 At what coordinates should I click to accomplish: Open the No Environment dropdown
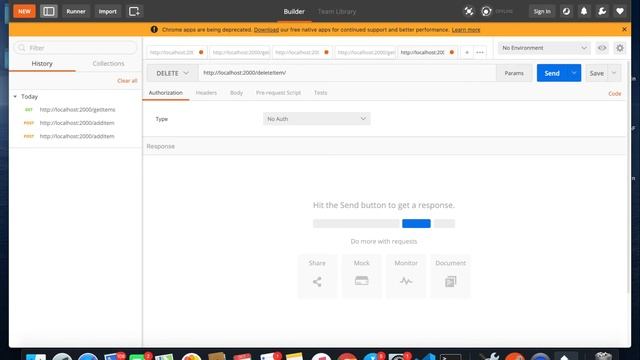(544, 48)
